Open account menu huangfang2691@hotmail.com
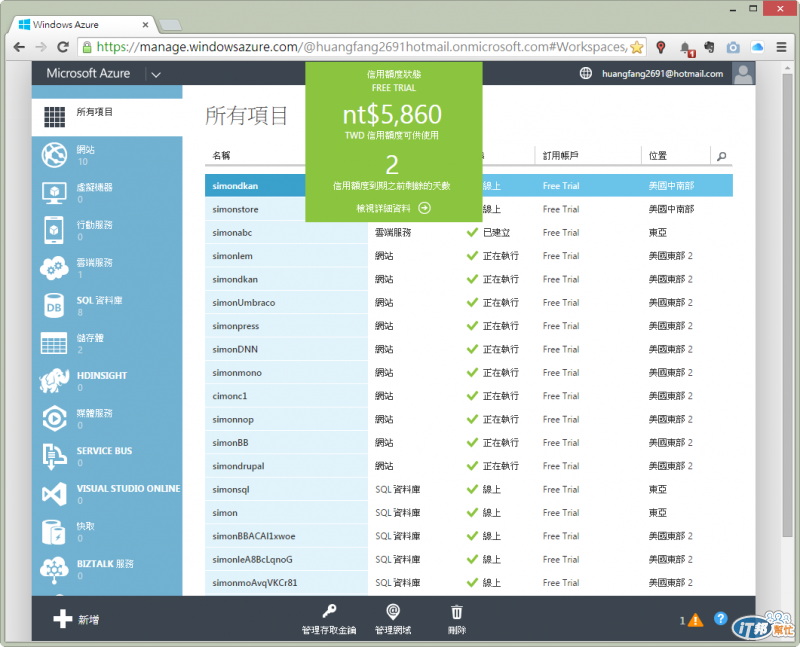The height and width of the screenshot is (647, 800). coord(662,74)
